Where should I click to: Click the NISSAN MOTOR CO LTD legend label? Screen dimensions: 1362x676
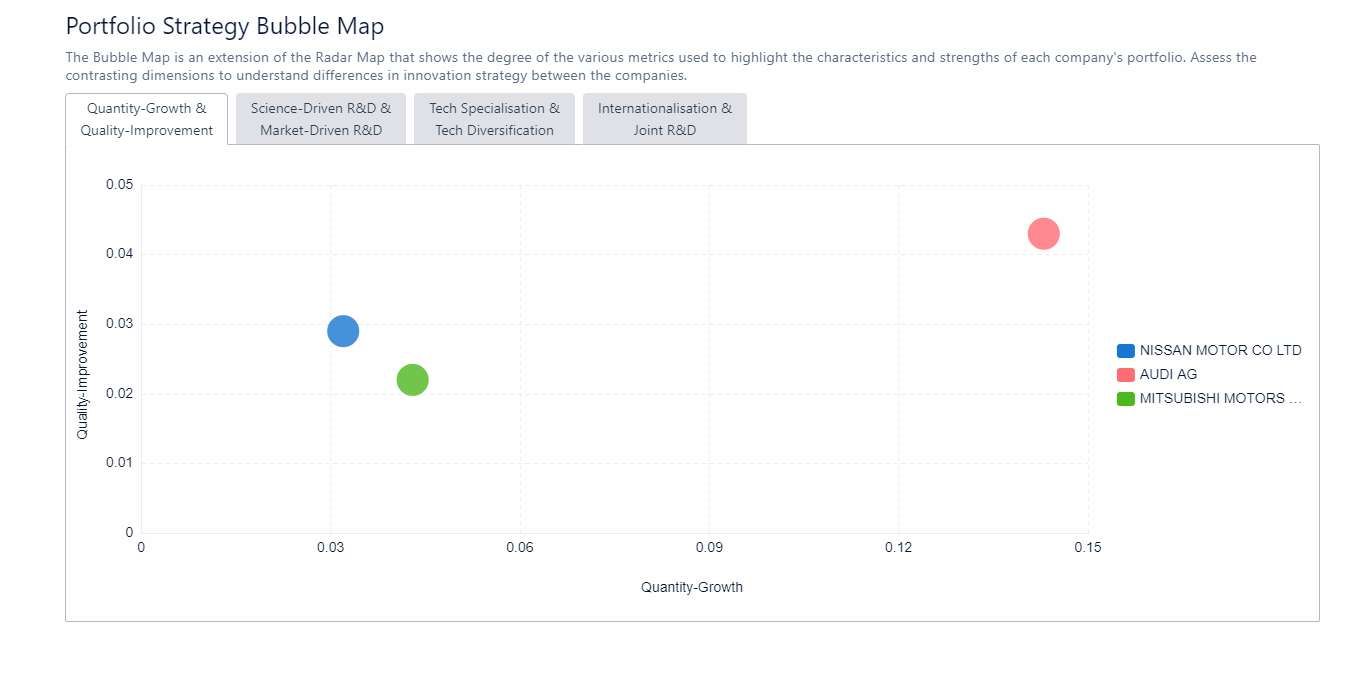tap(1220, 351)
